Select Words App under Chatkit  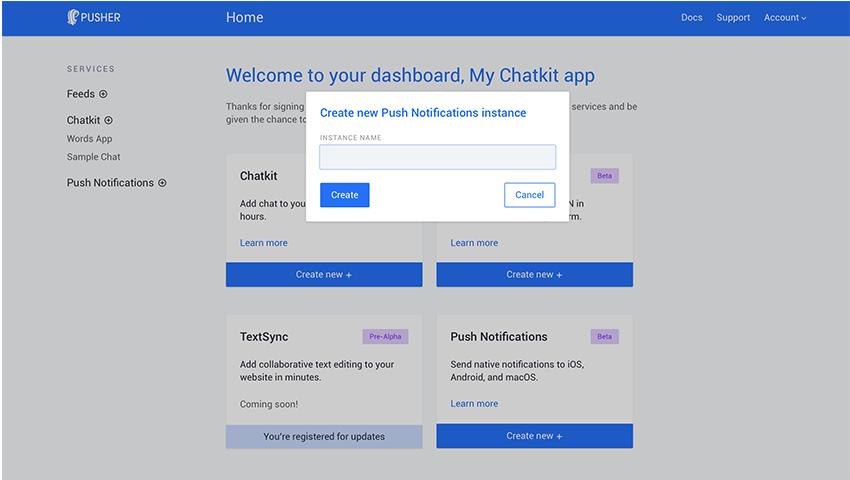[x=89, y=139]
